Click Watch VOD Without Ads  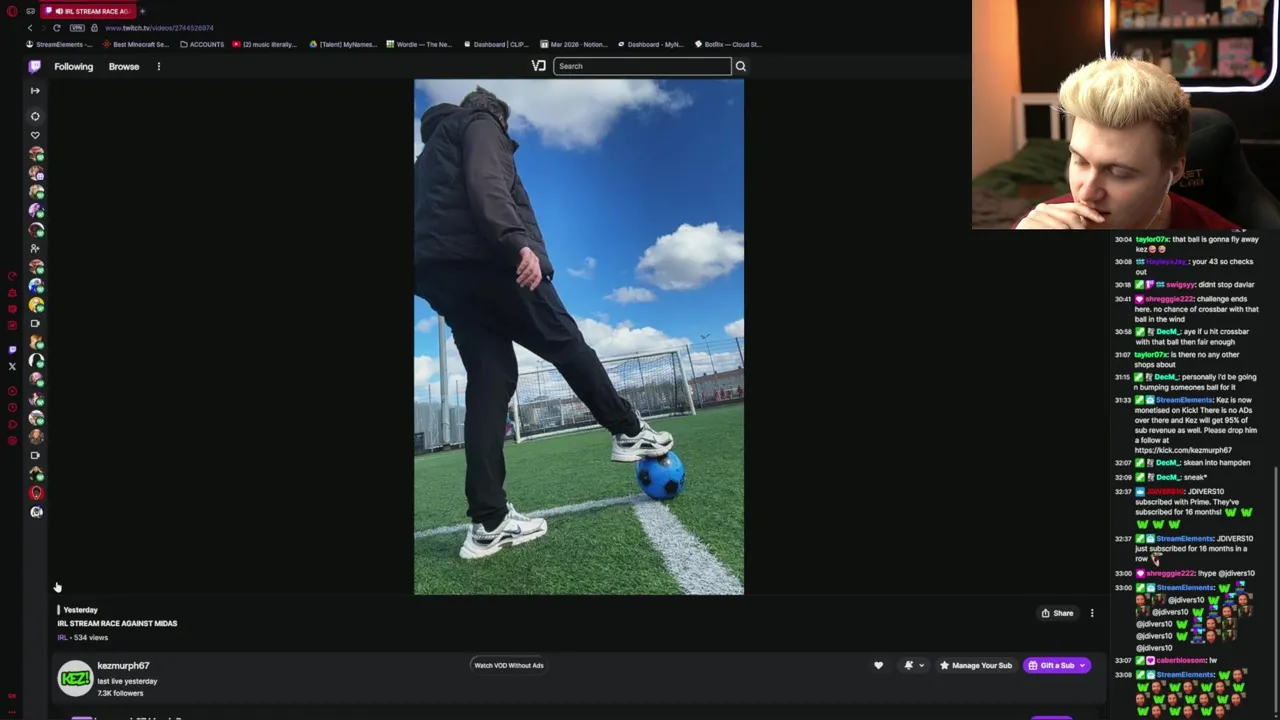pos(509,665)
